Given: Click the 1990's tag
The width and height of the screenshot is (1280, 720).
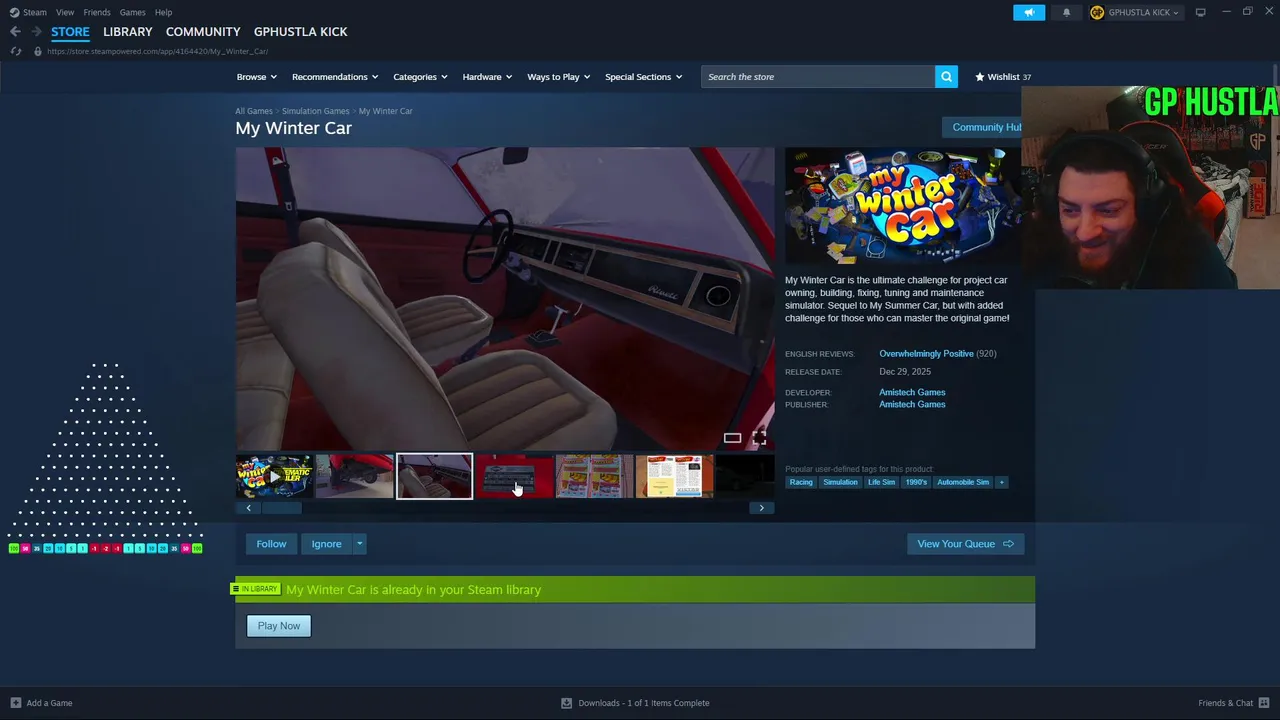Looking at the screenshot, I should pos(916,482).
